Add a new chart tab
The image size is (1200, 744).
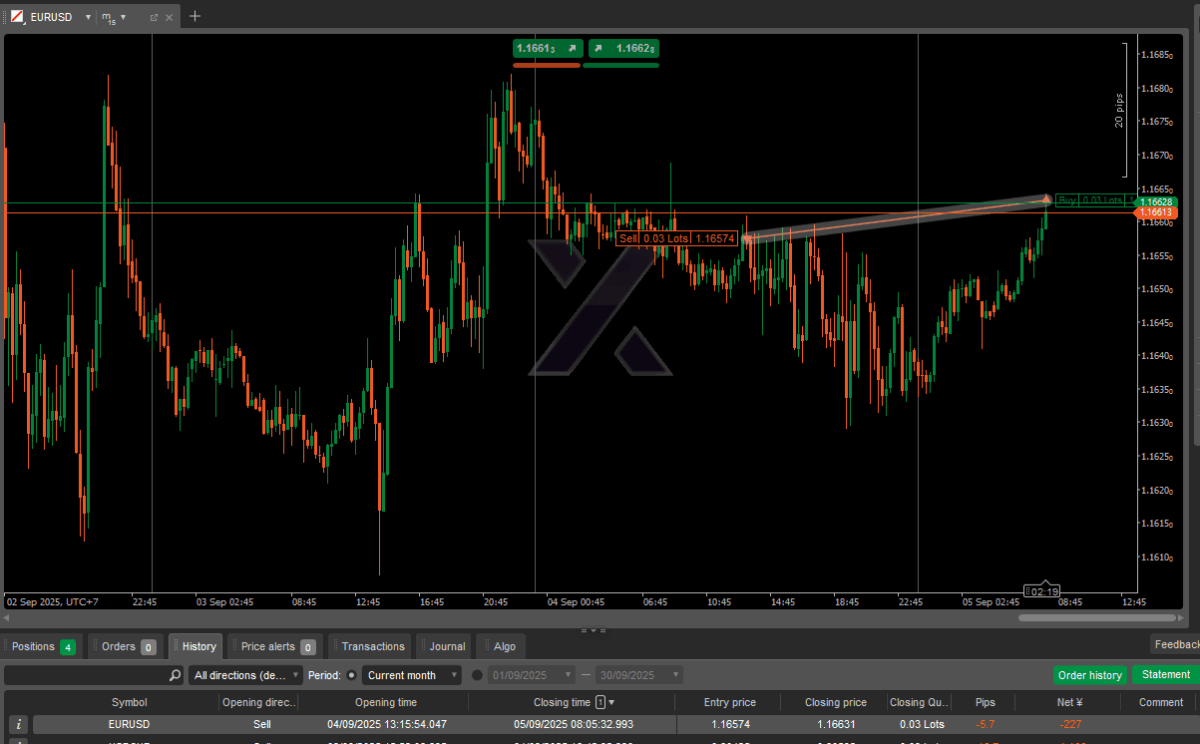tap(195, 16)
